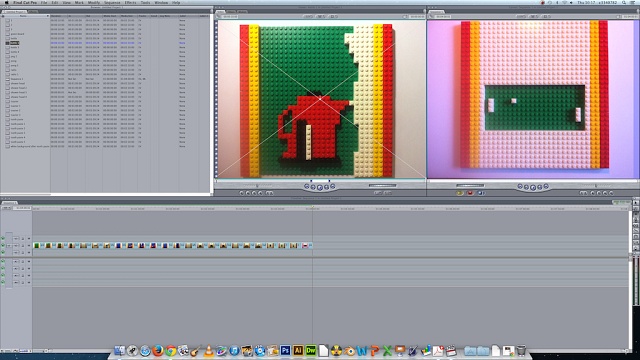The width and height of the screenshot is (640, 360).
Task: Open Microsoft Word from the dock
Action: [x=362, y=351]
